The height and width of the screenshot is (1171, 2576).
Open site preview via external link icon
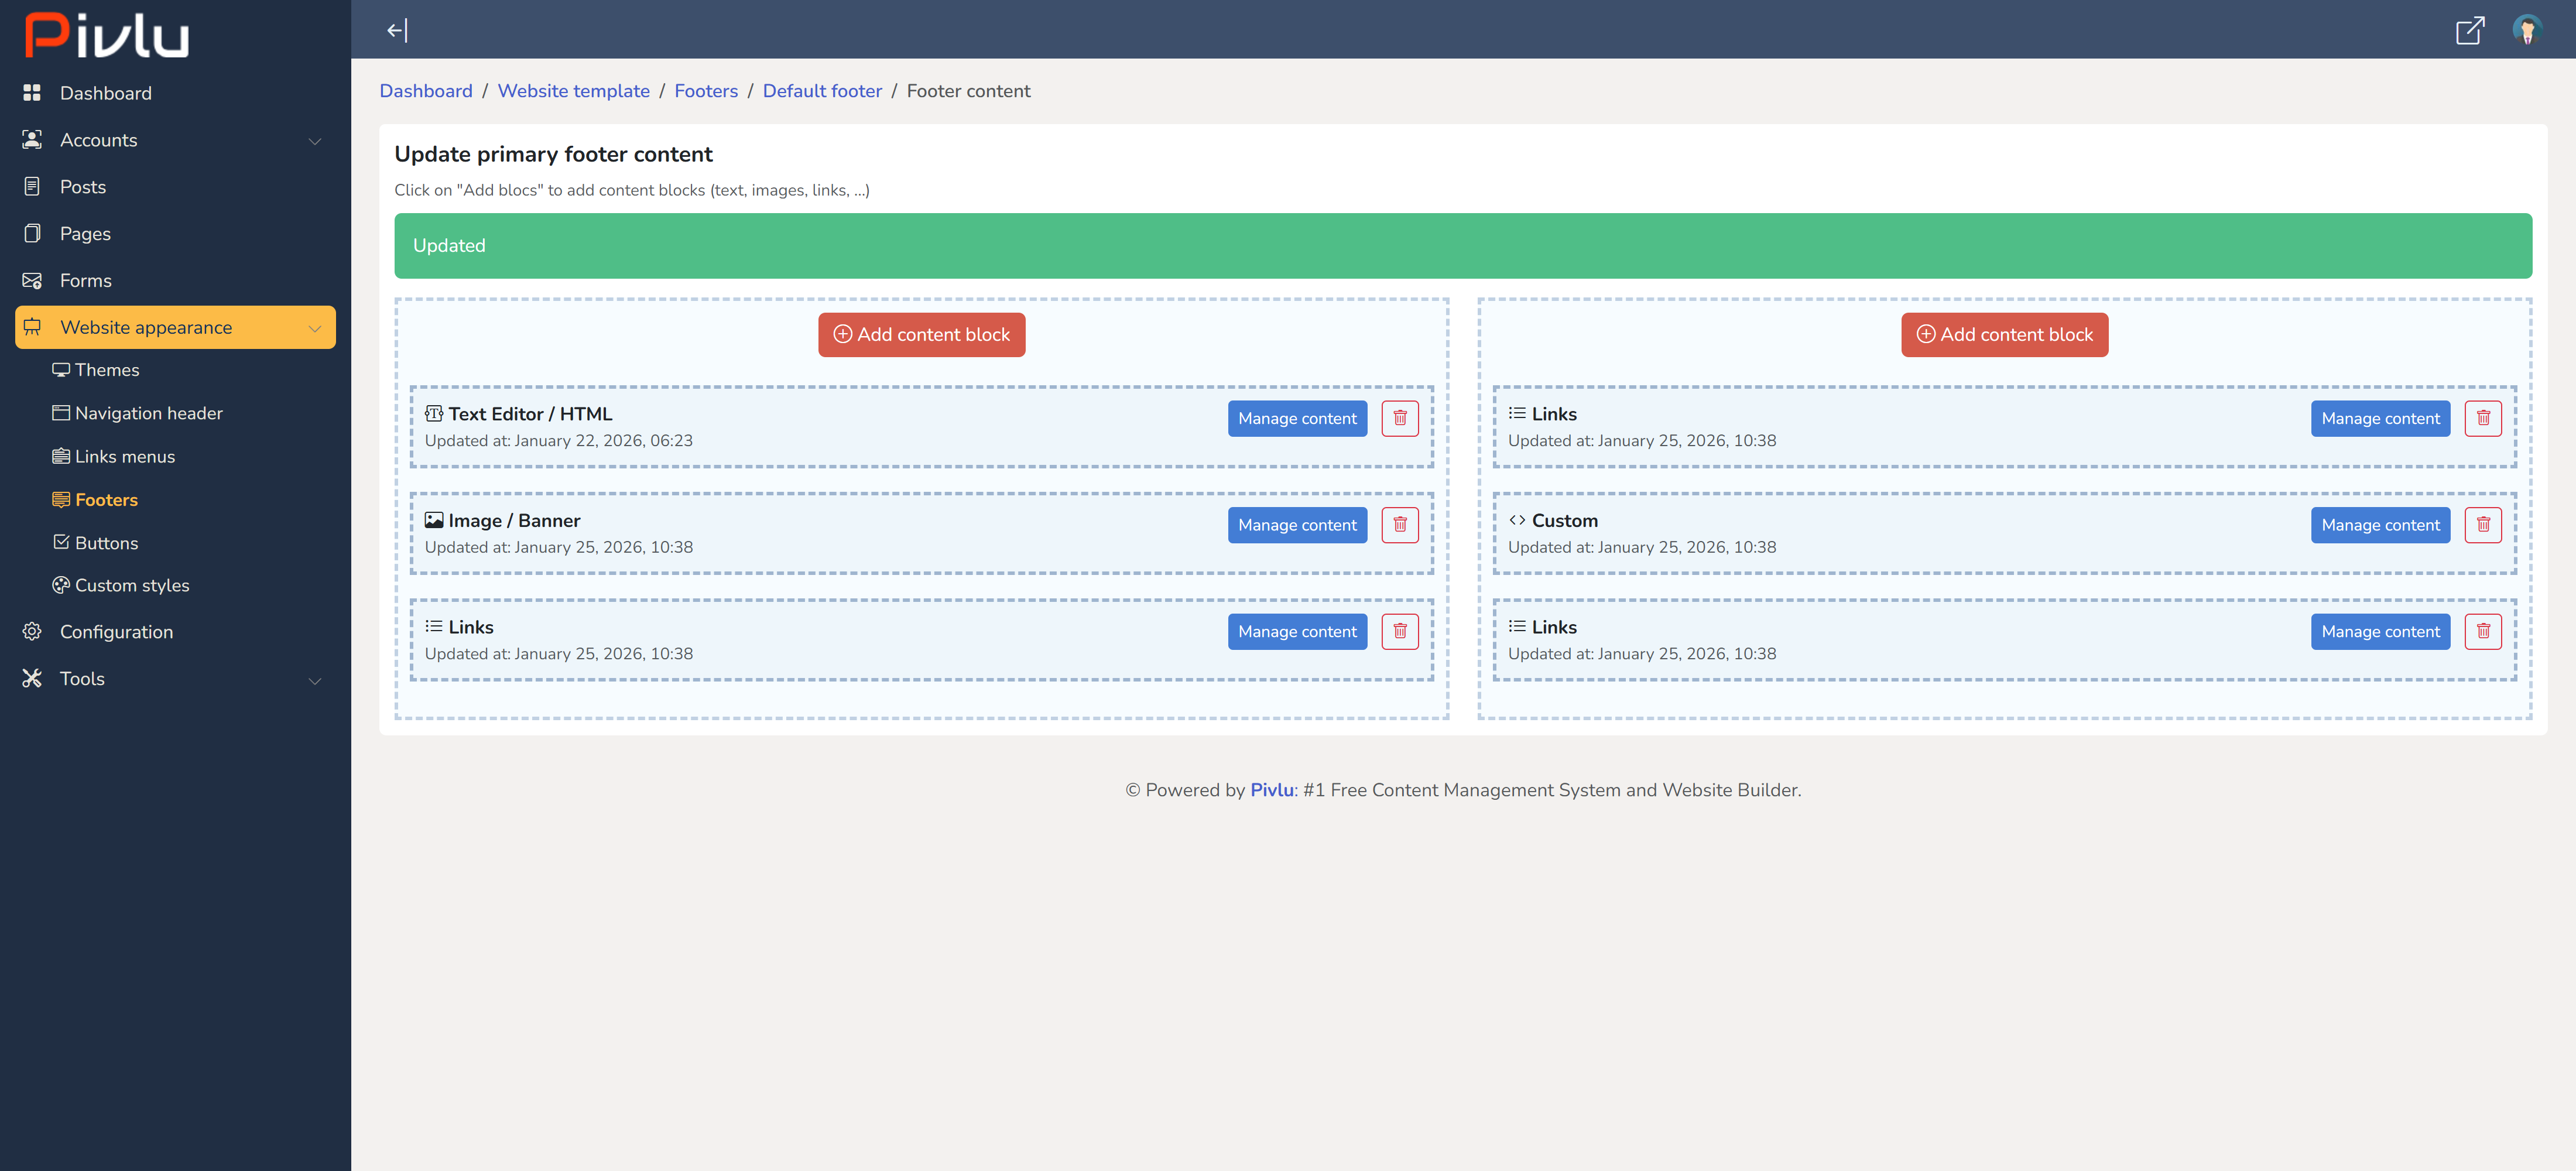[2470, 31]
